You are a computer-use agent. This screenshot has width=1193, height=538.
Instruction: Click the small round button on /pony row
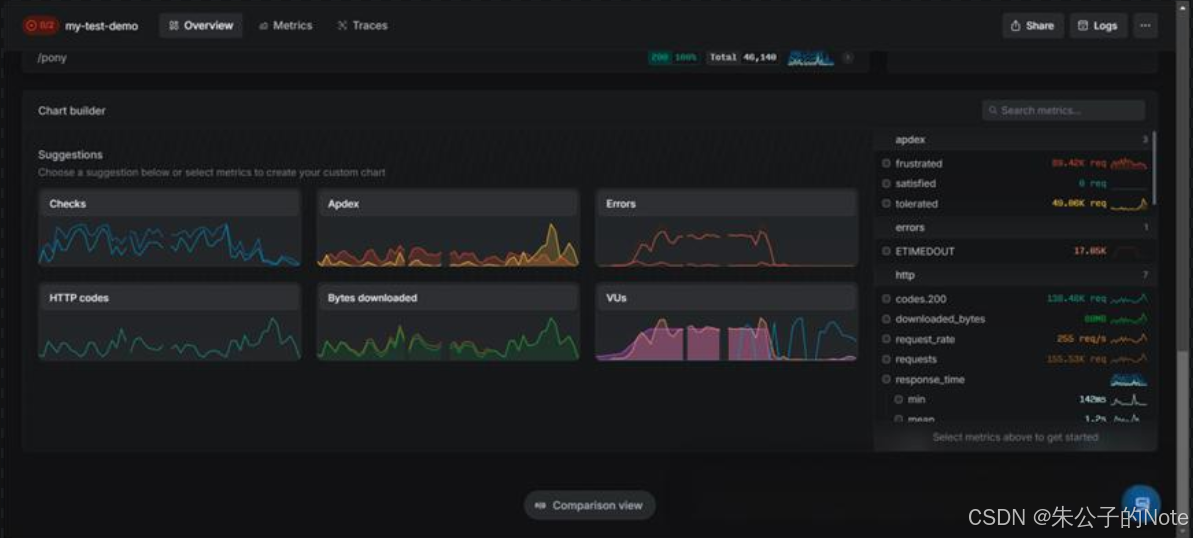(x=848, y=58)
